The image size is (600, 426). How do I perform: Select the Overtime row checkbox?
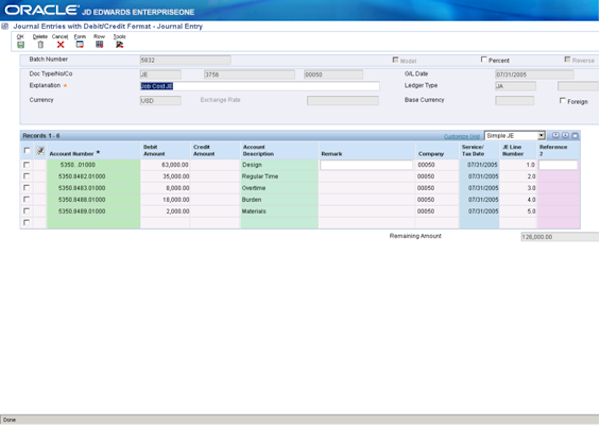(26, 188)
